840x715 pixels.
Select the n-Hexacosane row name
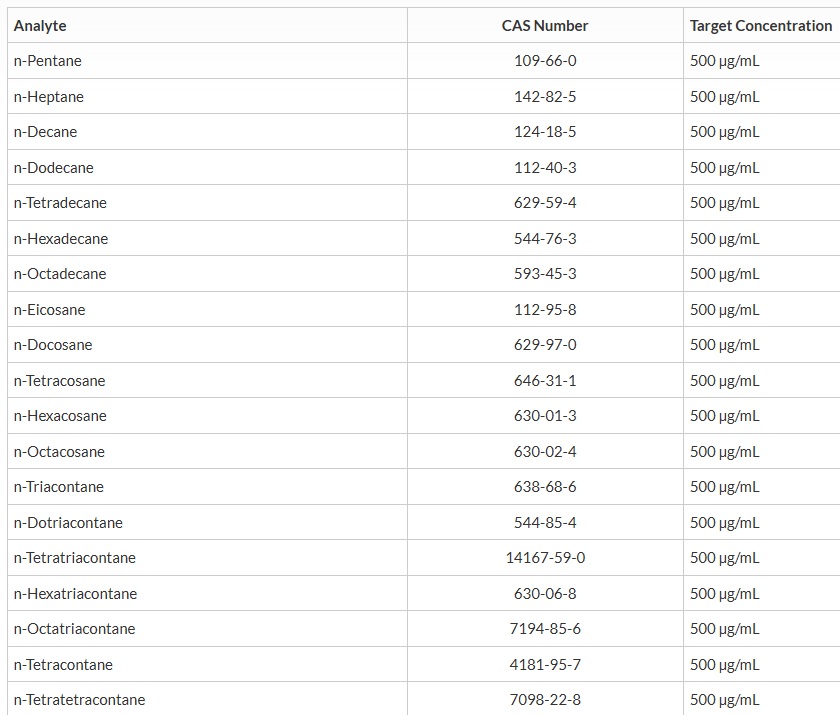(x=60, y=416)
